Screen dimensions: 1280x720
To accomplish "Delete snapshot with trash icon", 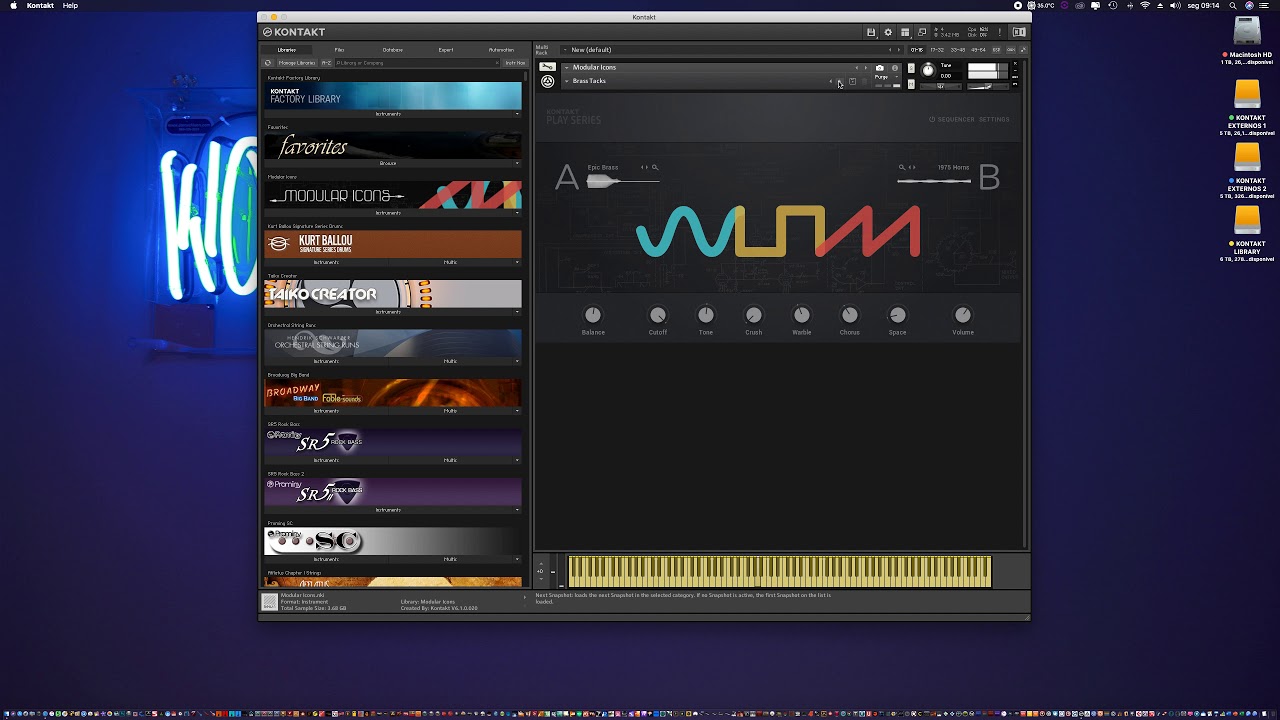I will click(864, 82).
